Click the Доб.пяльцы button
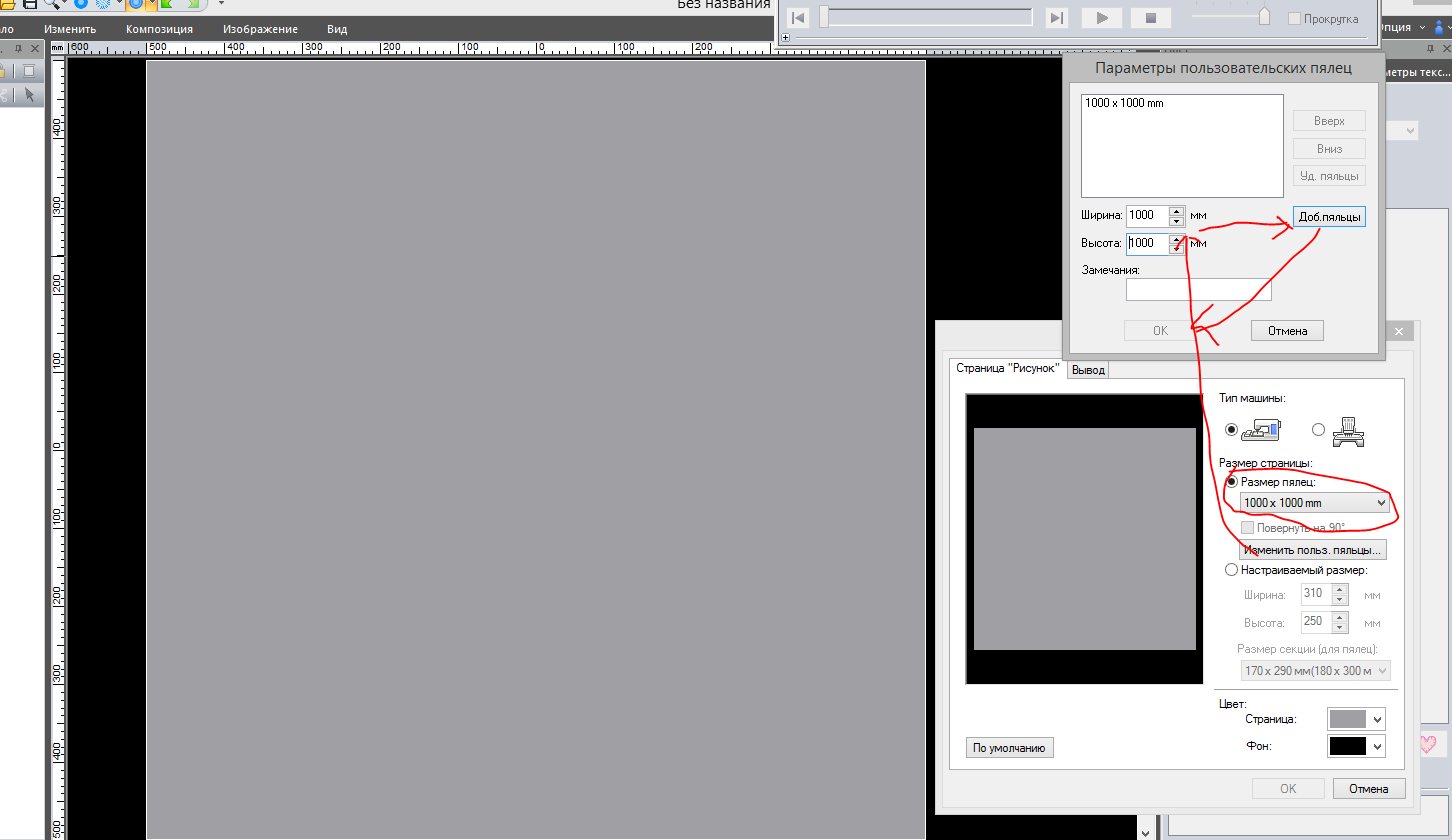 (1329, 216)
